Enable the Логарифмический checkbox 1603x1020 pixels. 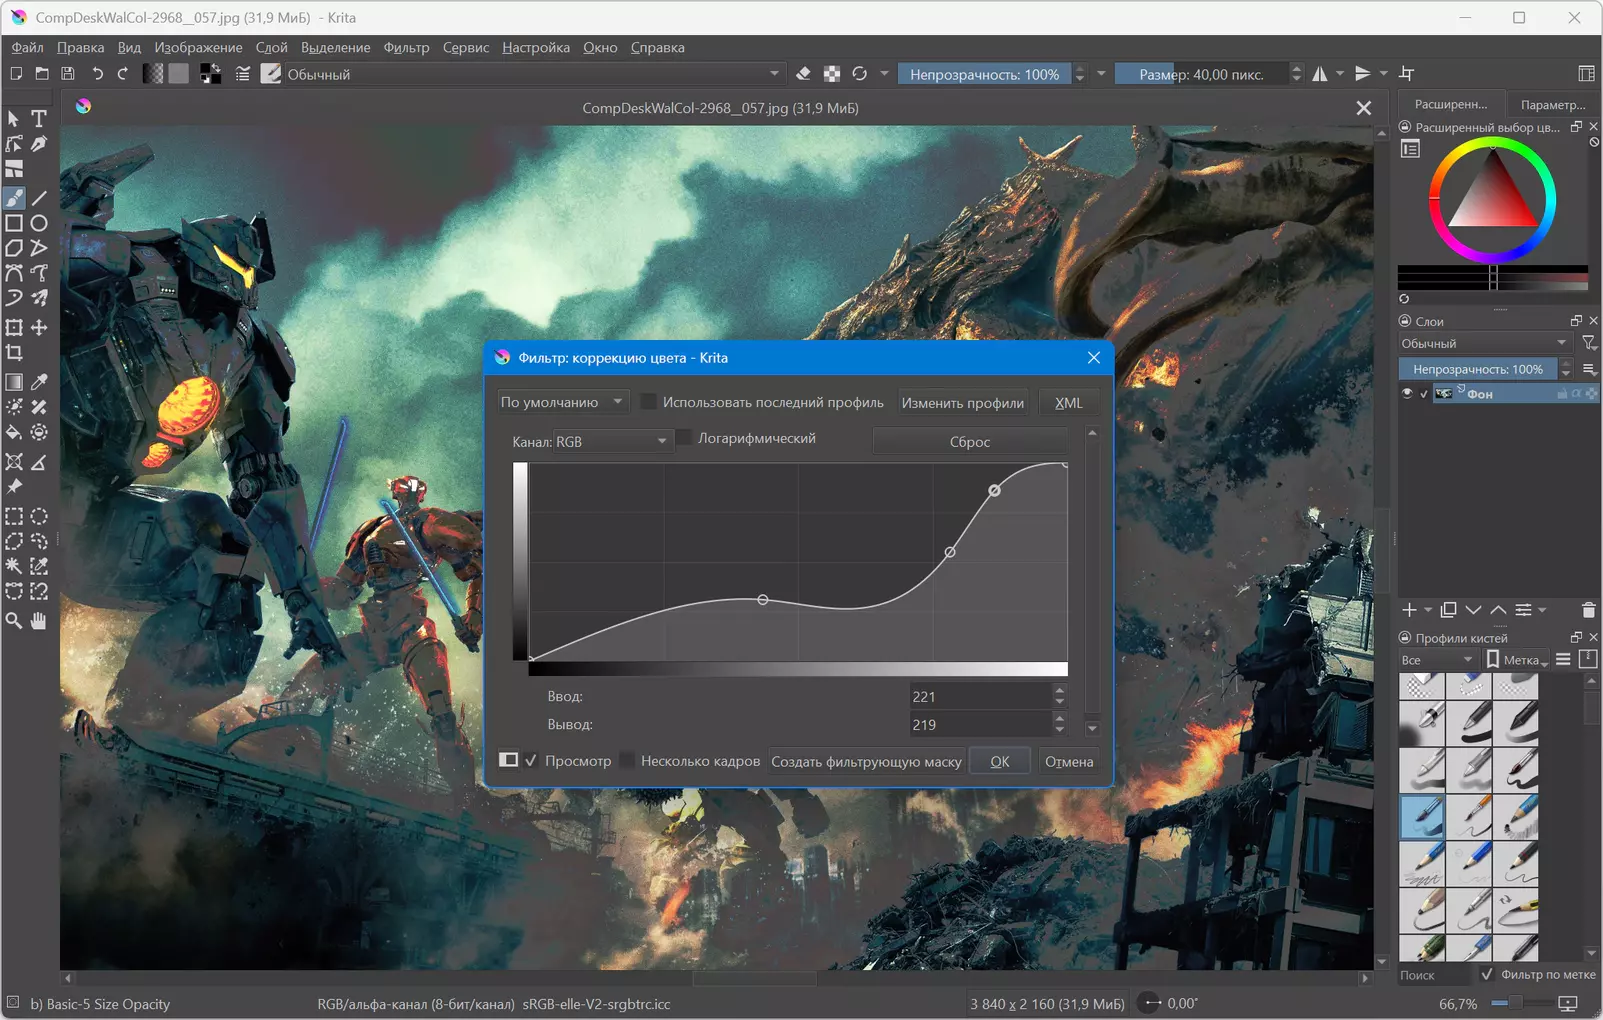(x=684, y=438)
